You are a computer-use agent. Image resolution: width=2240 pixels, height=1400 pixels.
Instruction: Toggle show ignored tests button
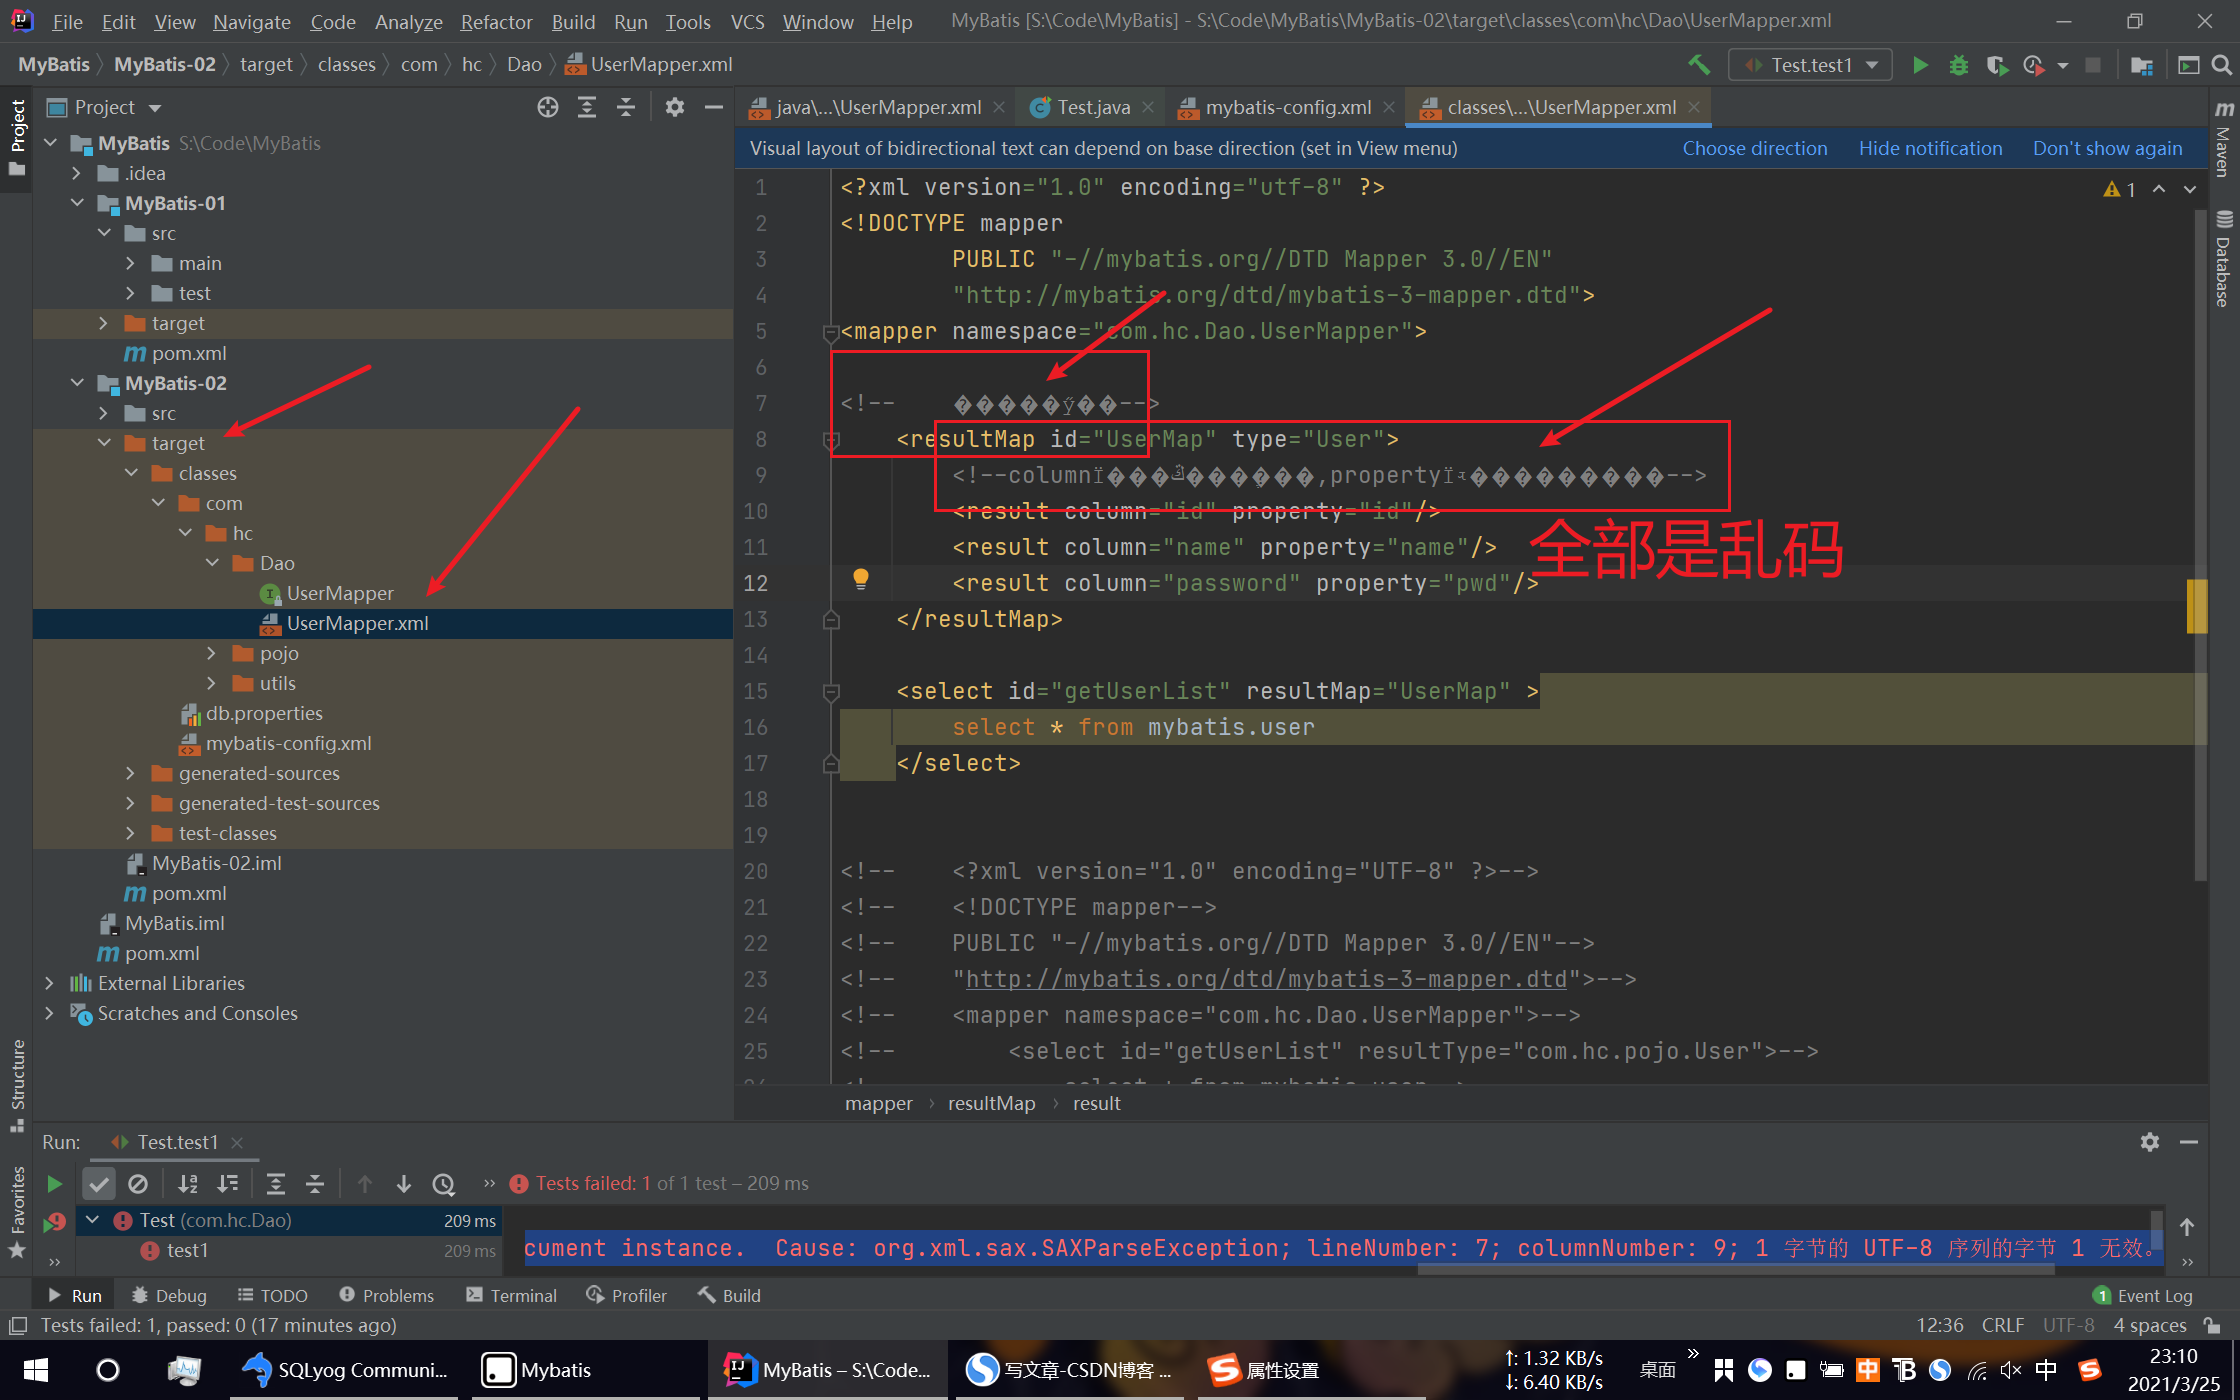pos(138,1184)
